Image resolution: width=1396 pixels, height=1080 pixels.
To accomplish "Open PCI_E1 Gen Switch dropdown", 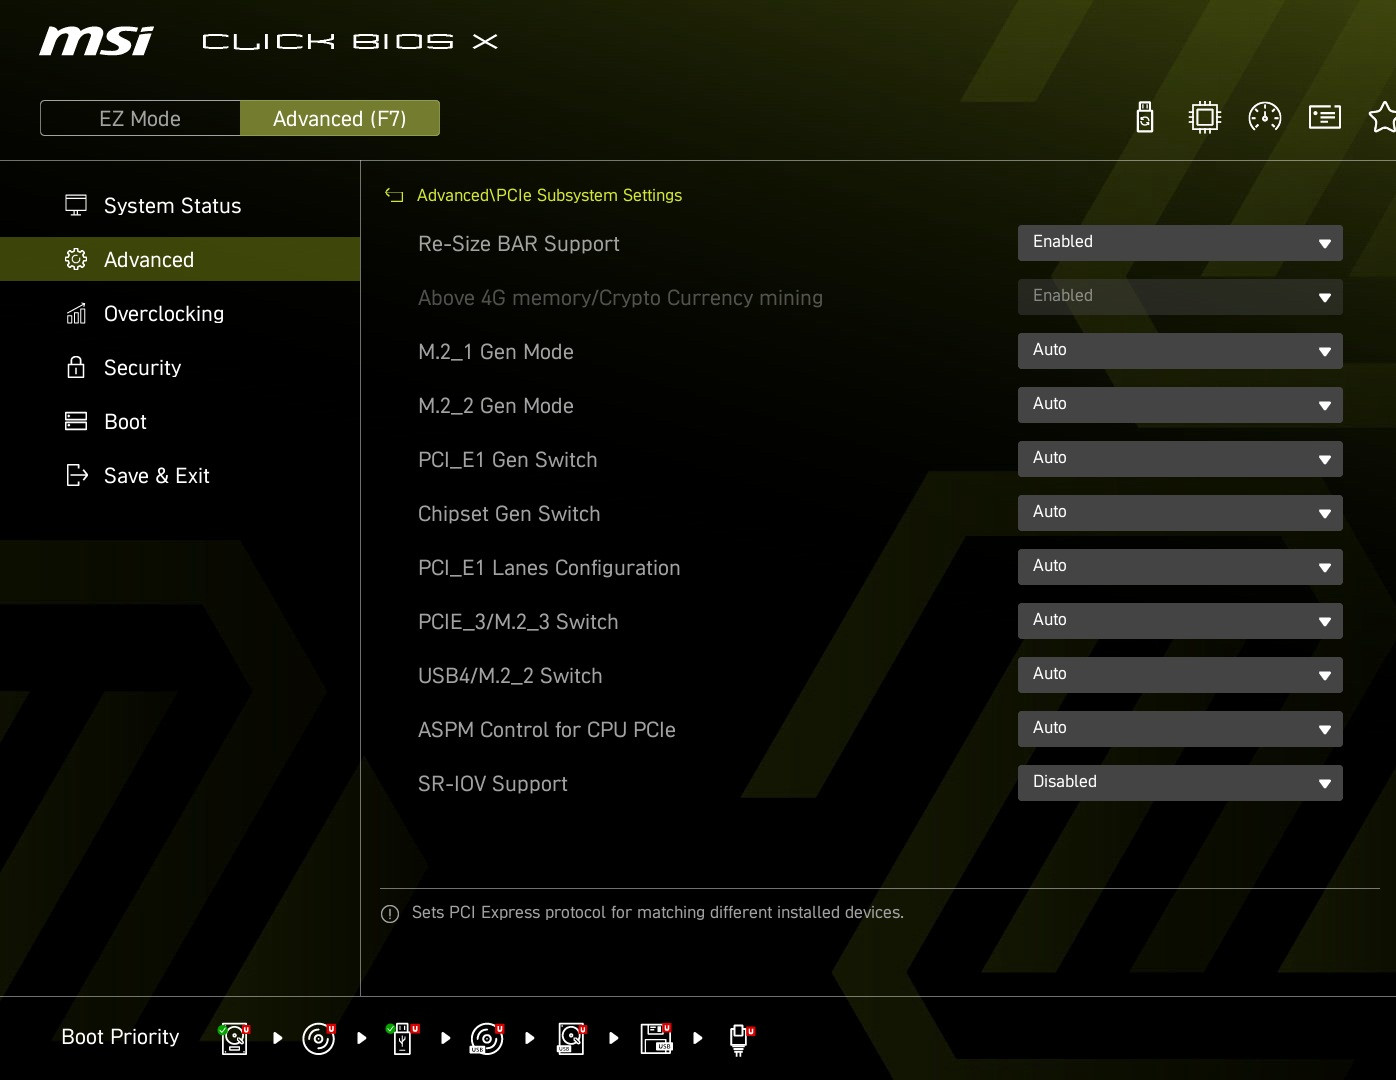I will point(1180,459).
